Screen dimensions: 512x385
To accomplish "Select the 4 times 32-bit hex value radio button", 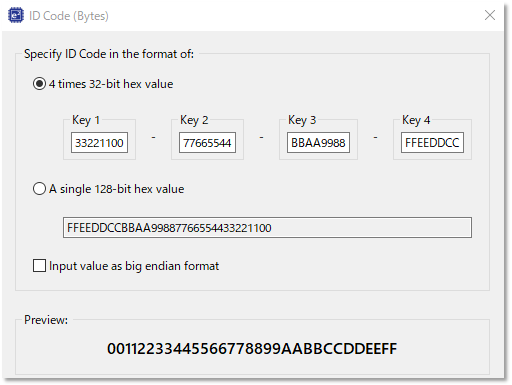I will (39, 84).
